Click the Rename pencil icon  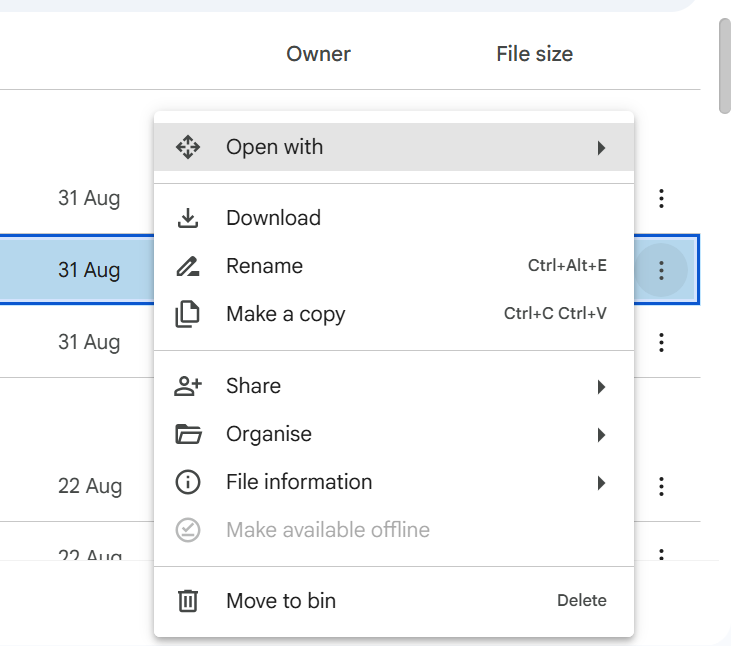tap(187, 266)
